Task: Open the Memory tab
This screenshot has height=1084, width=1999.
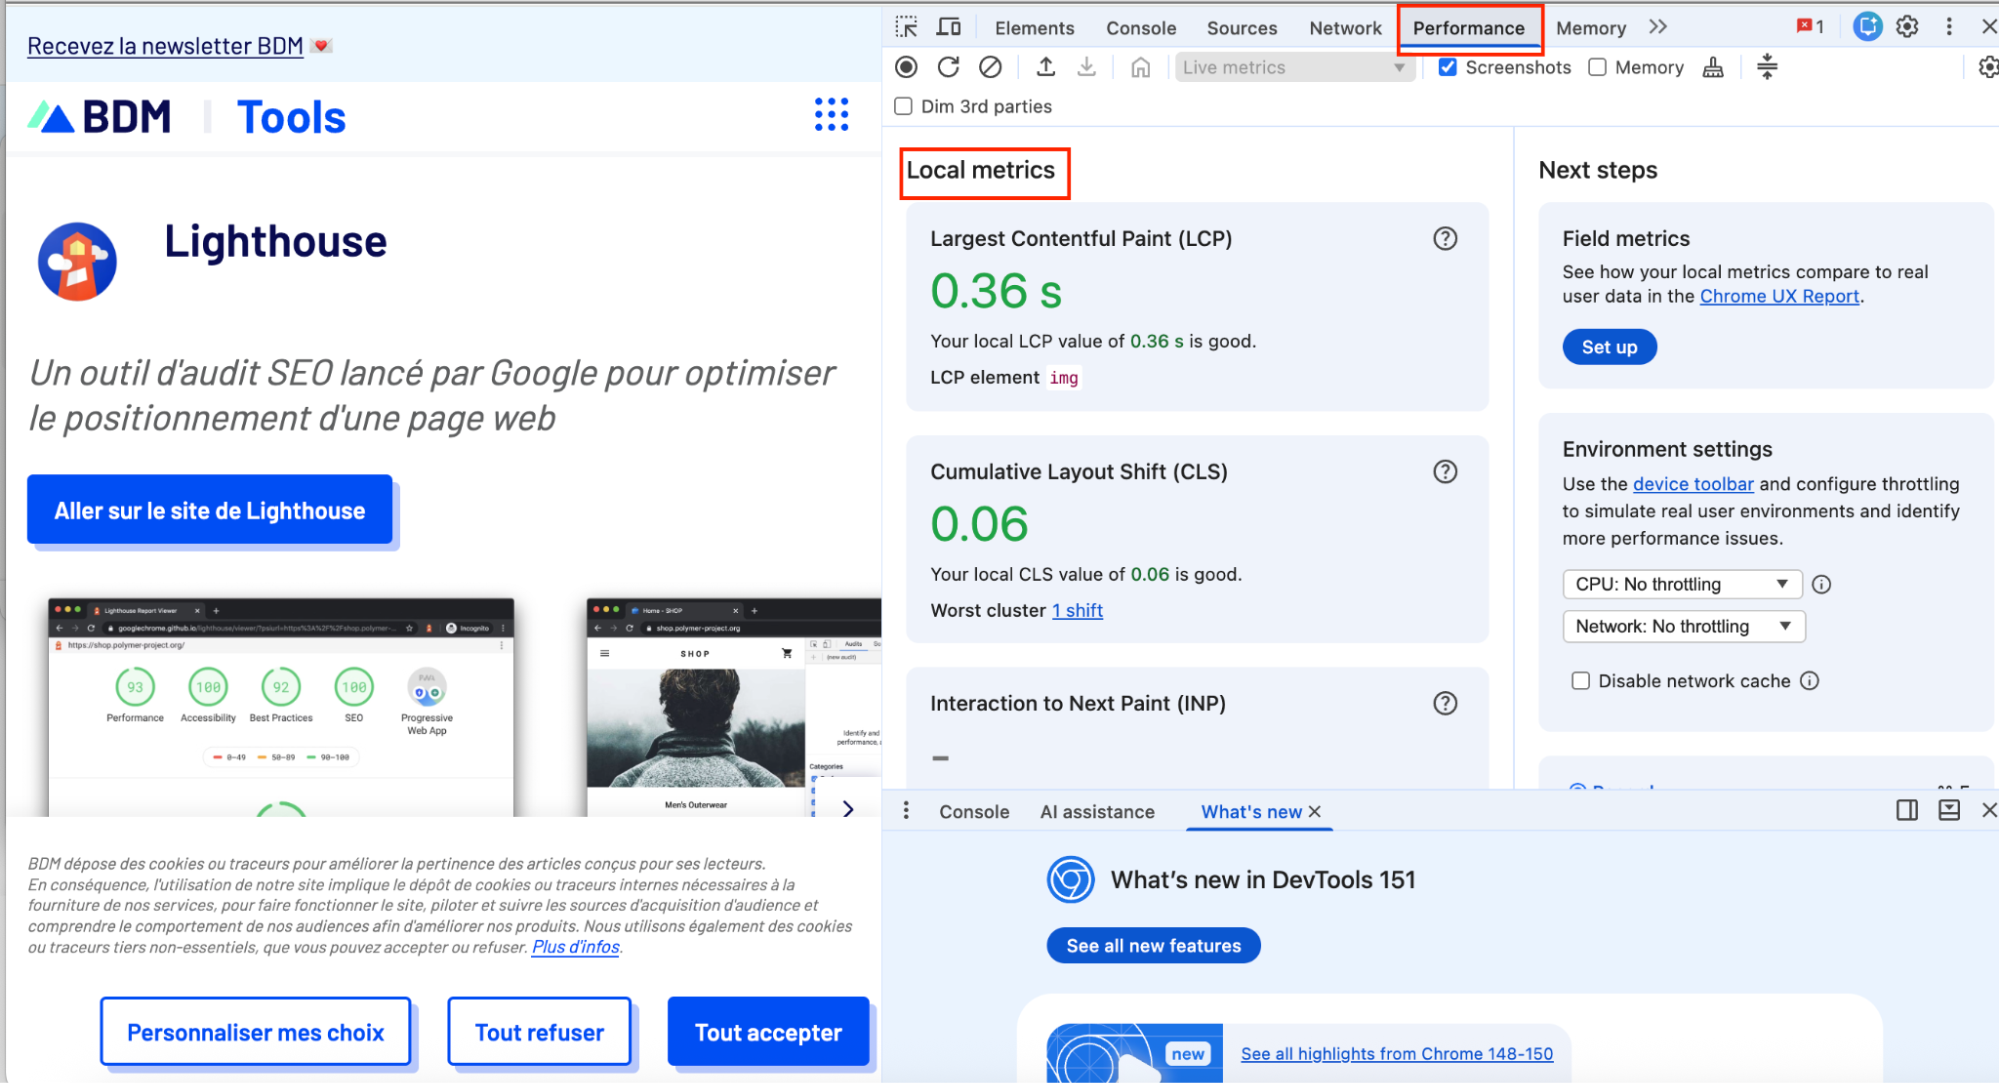Action: coord(1590,28)
